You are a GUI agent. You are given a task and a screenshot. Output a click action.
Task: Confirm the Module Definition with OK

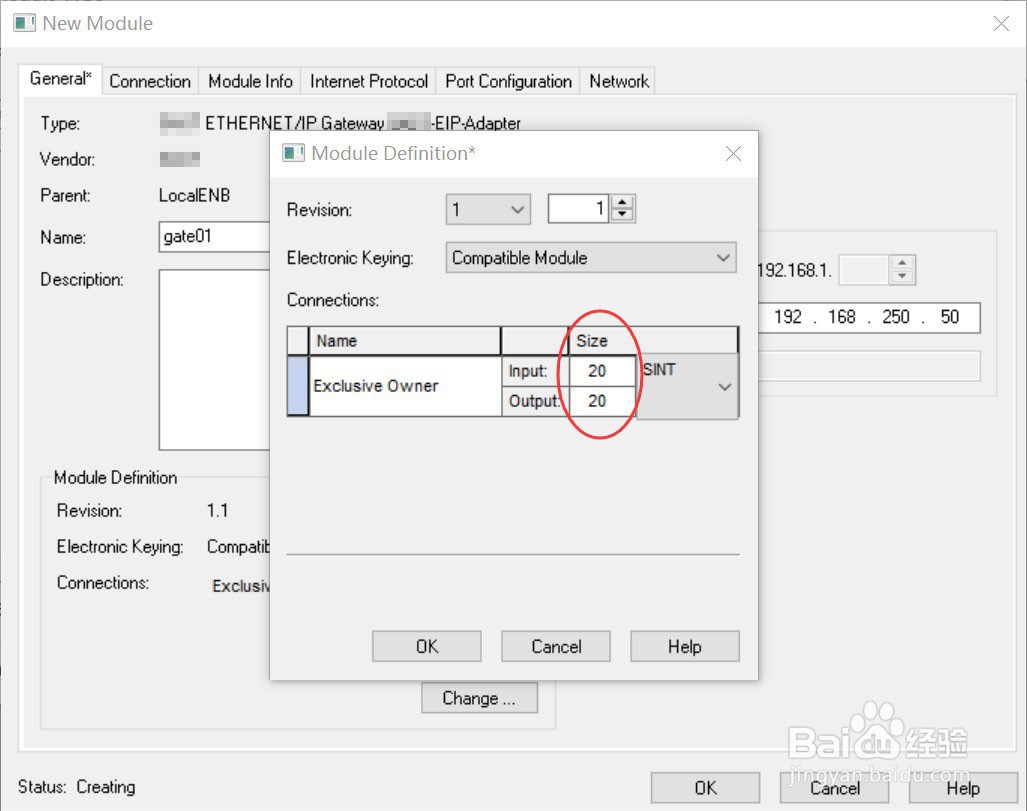[426, 646]
